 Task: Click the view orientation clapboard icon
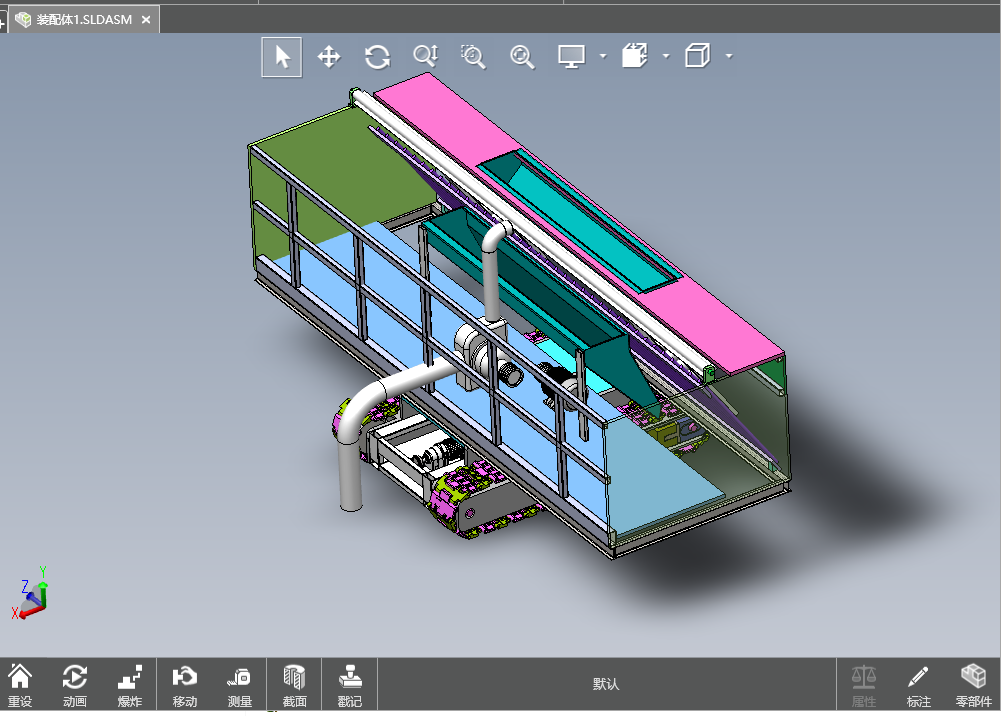click(635, 56)
